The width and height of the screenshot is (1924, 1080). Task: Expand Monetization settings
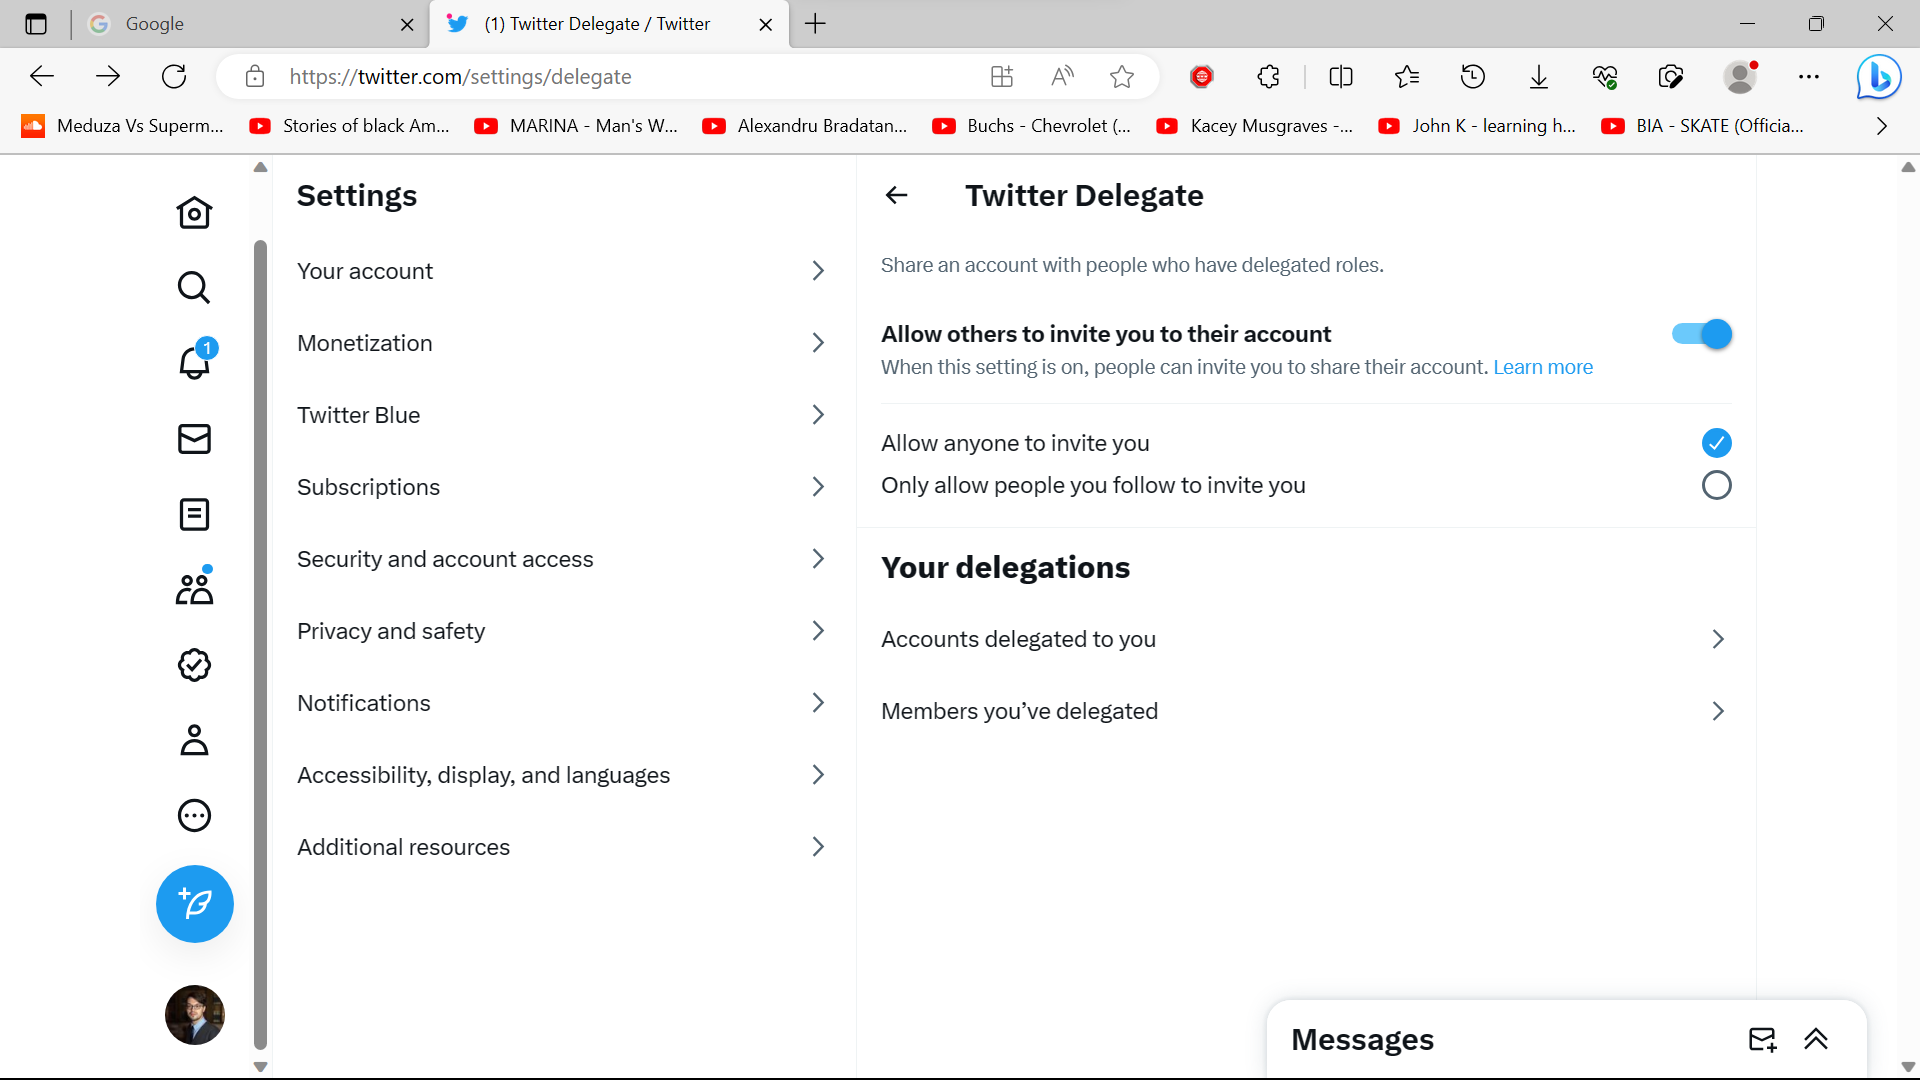coord(563,343)
